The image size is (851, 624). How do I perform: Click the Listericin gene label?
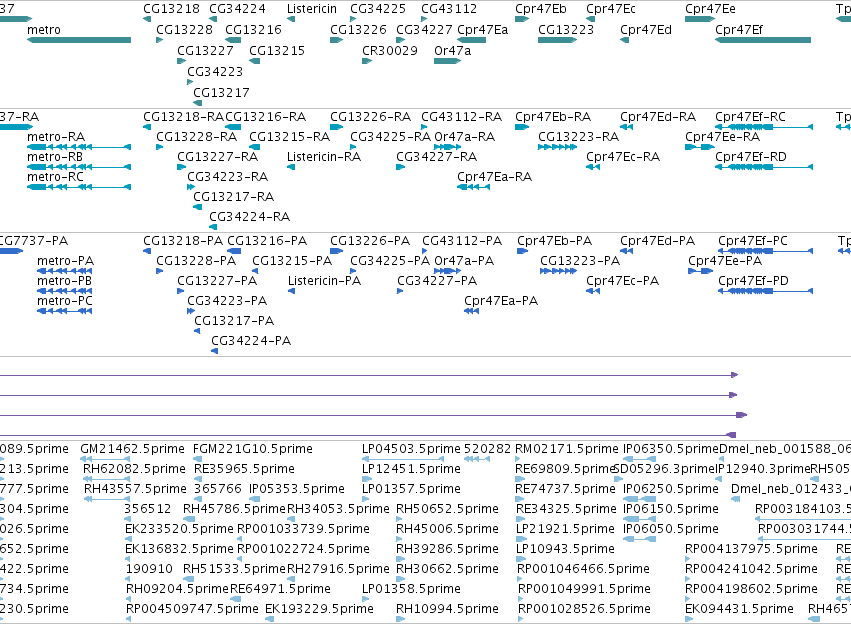tap(312, 9)
